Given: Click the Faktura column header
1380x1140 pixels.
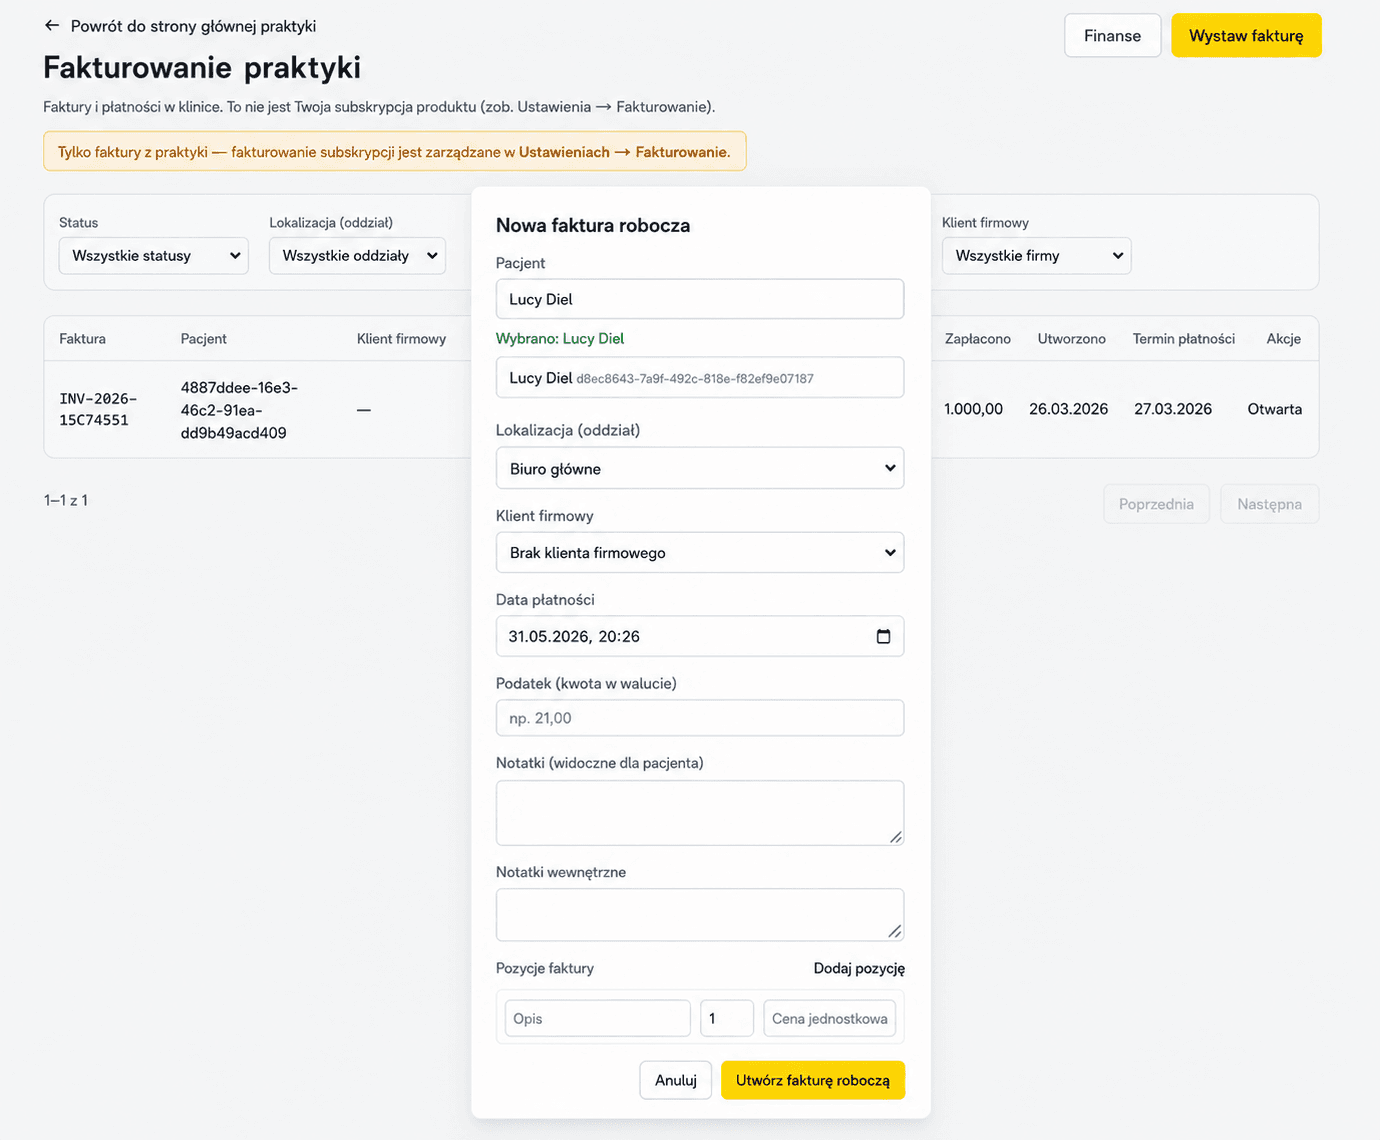Looking at the screenshot, I should click(x=82, y=339).
